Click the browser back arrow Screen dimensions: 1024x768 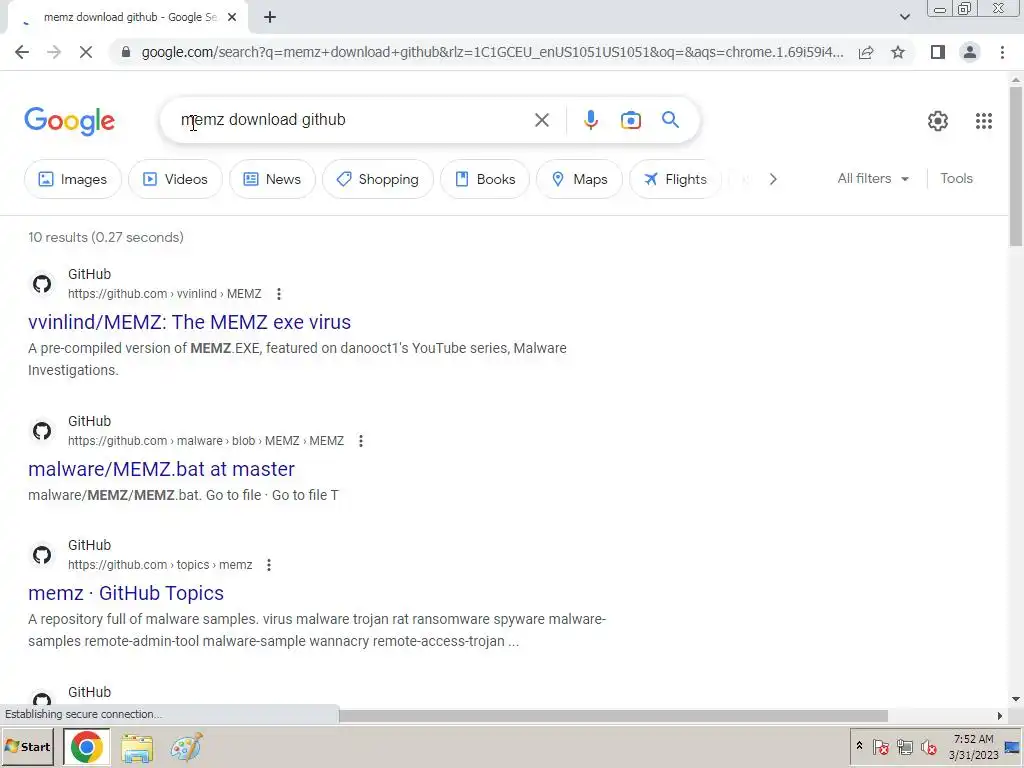[22, 52]
